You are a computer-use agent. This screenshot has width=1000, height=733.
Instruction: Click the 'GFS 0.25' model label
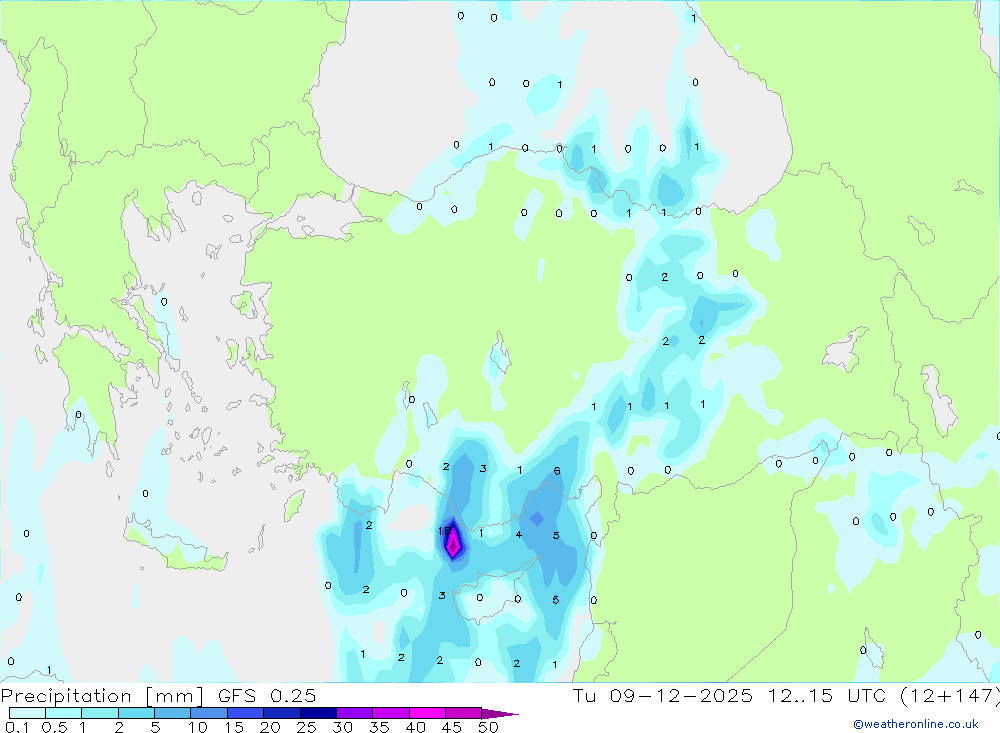[267, 696]
